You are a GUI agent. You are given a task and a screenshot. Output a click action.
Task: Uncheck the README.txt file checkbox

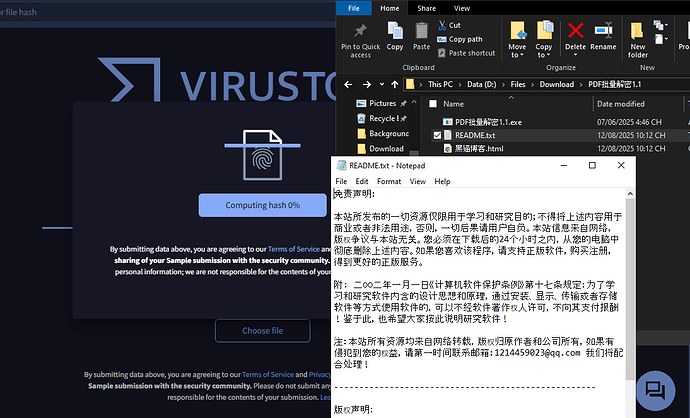[437, 134]
